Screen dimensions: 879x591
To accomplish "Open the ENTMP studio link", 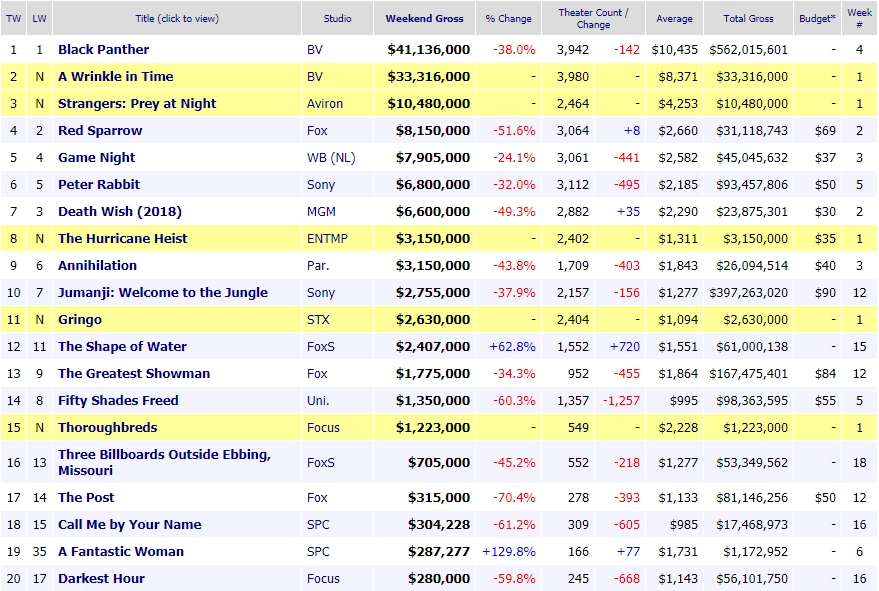I will [327, 238].
